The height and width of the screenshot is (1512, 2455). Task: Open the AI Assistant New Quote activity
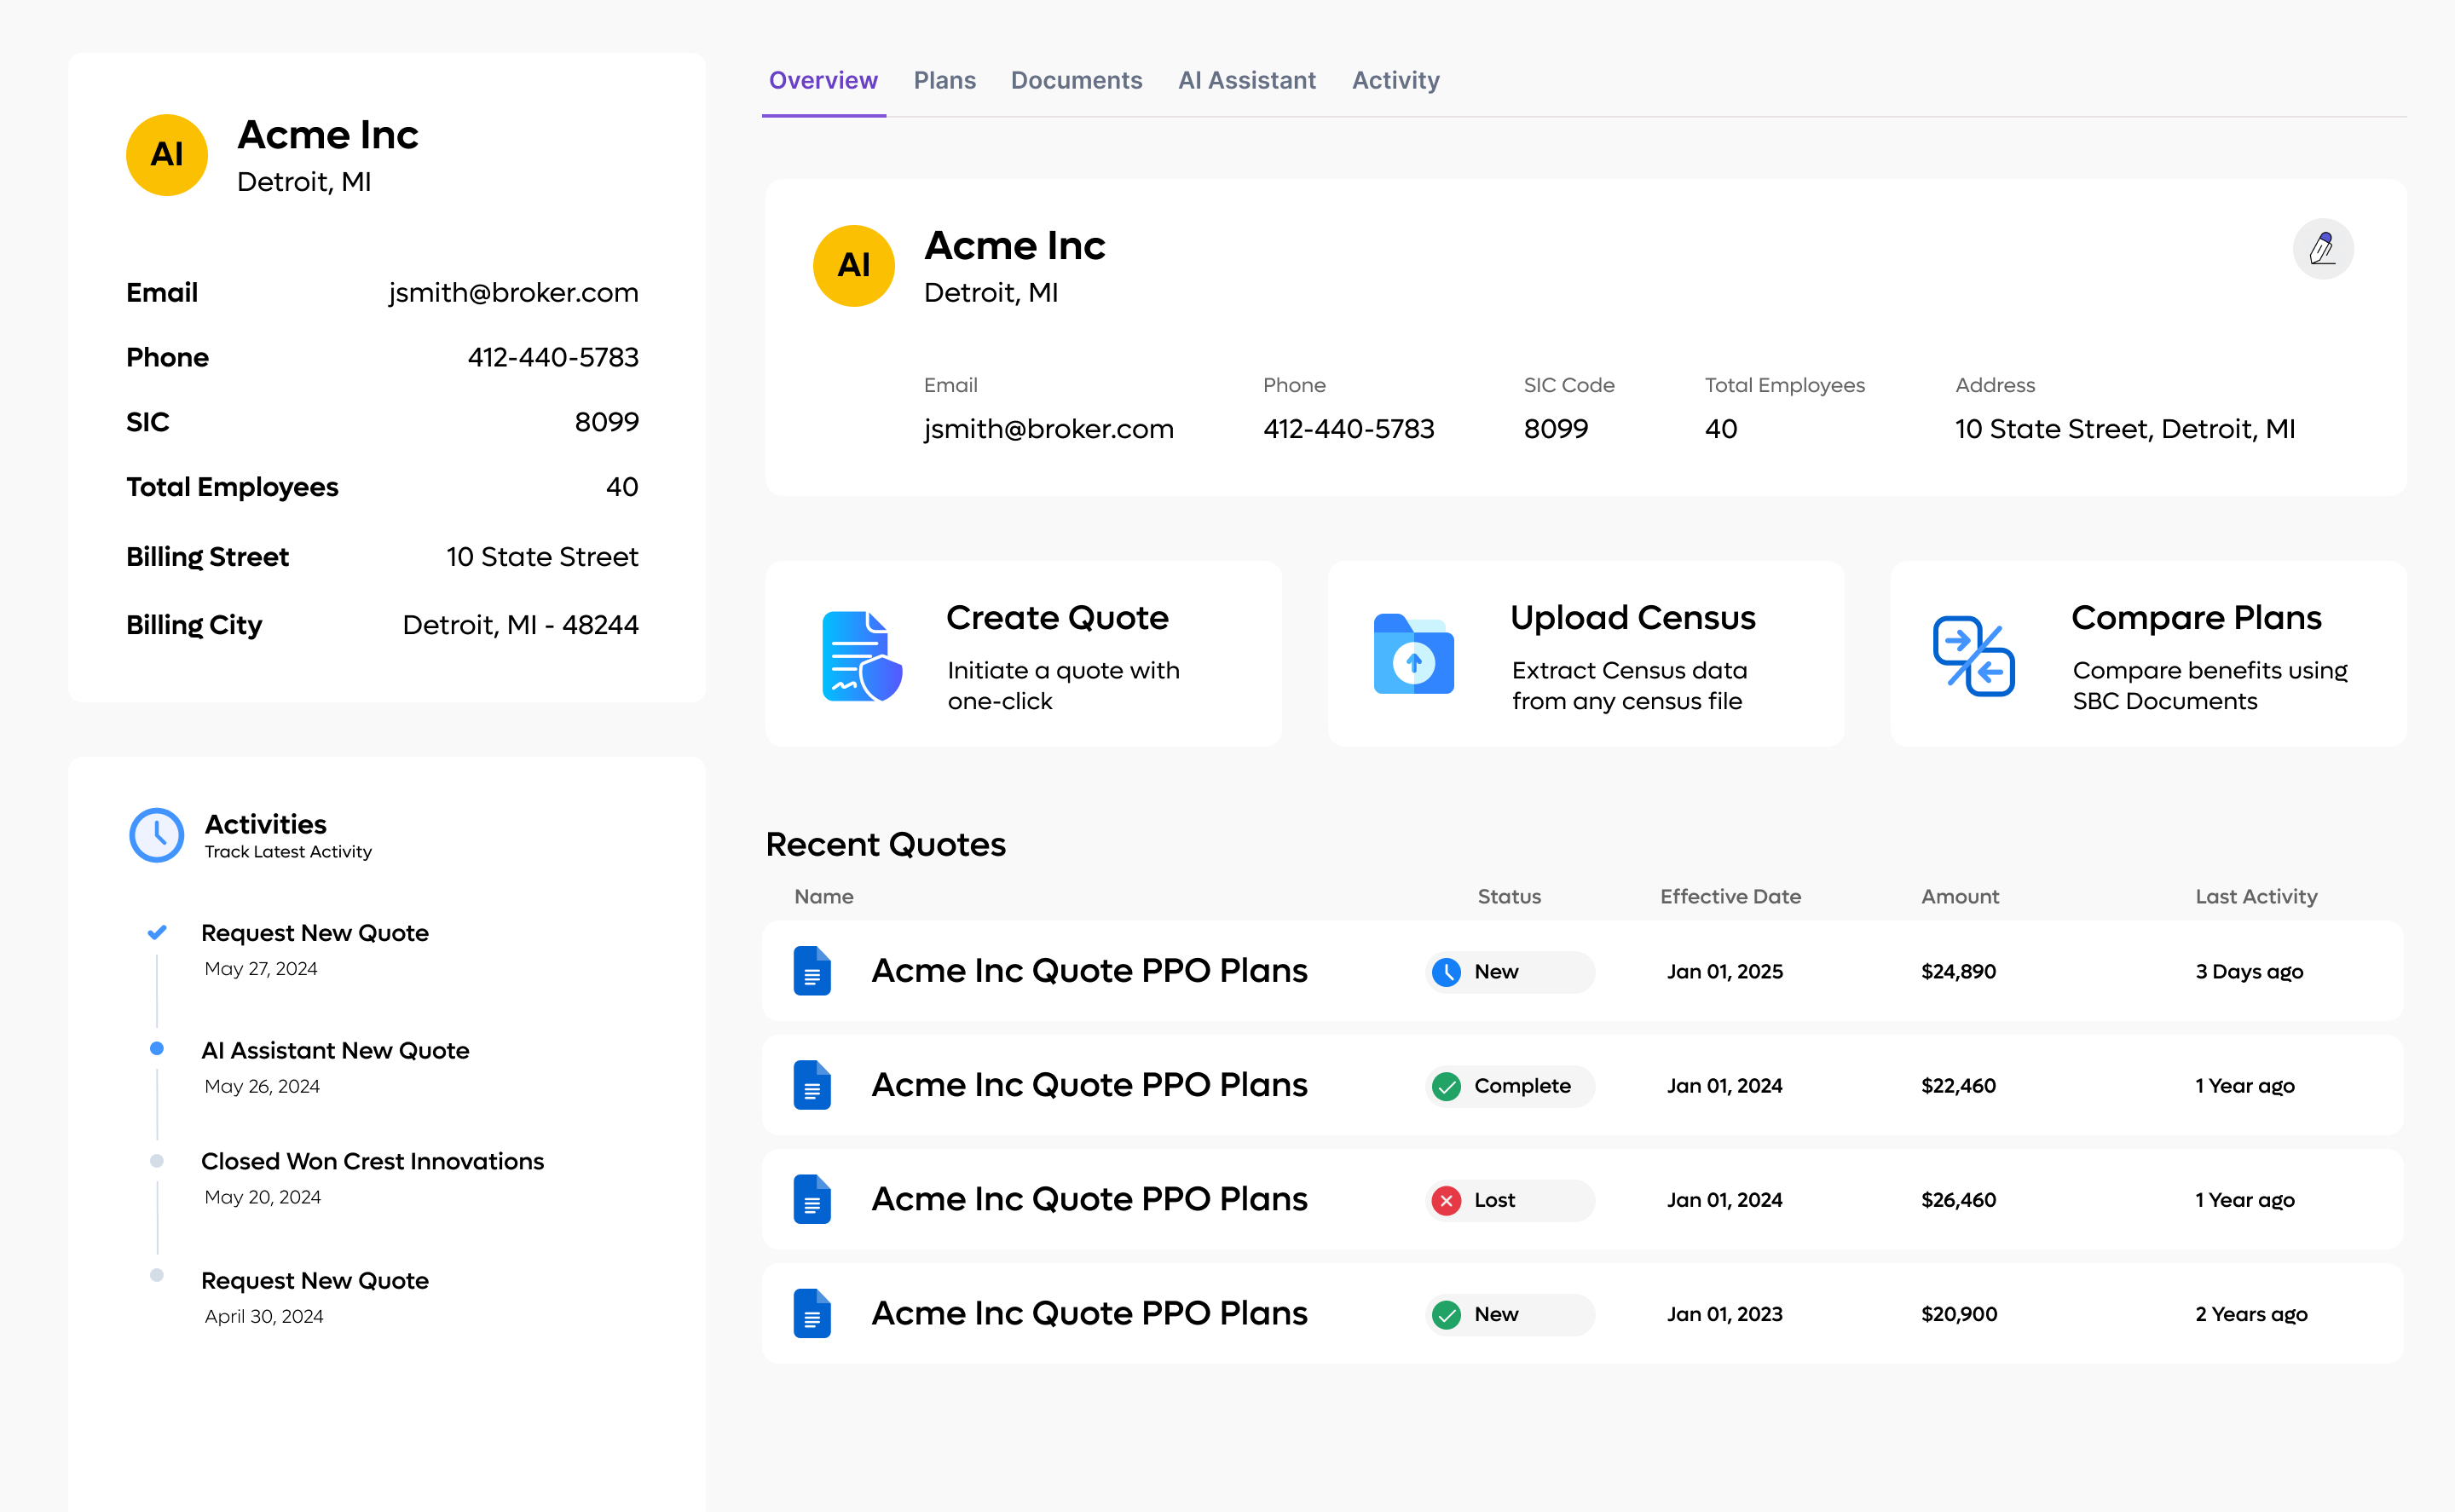[335, 1051]
